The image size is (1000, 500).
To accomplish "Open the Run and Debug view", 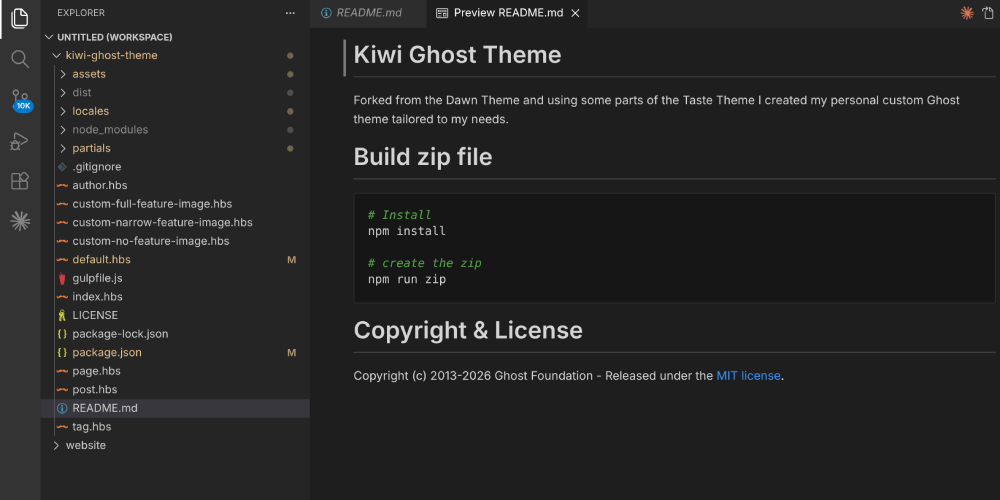I will 20,141.
